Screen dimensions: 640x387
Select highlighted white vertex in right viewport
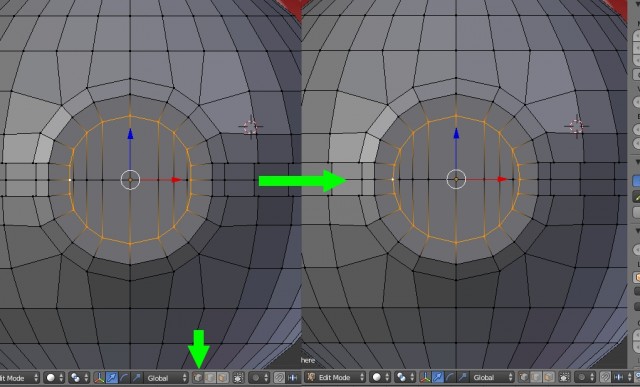pyautogui.click(x=393, y=179)
